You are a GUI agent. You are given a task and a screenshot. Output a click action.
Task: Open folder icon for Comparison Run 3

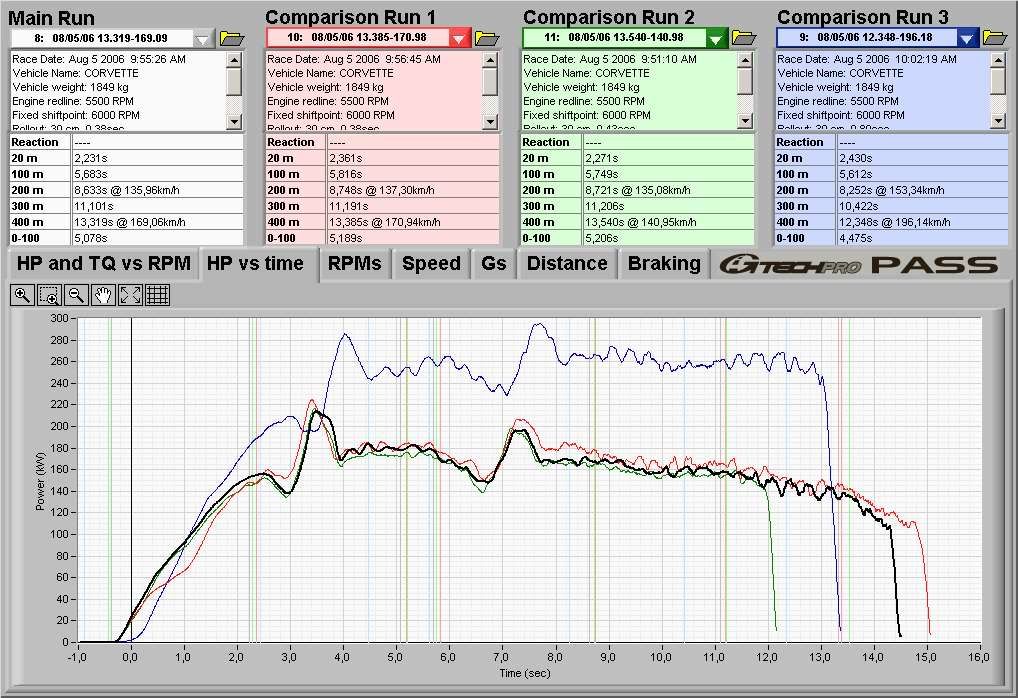(x=995, y=38)
